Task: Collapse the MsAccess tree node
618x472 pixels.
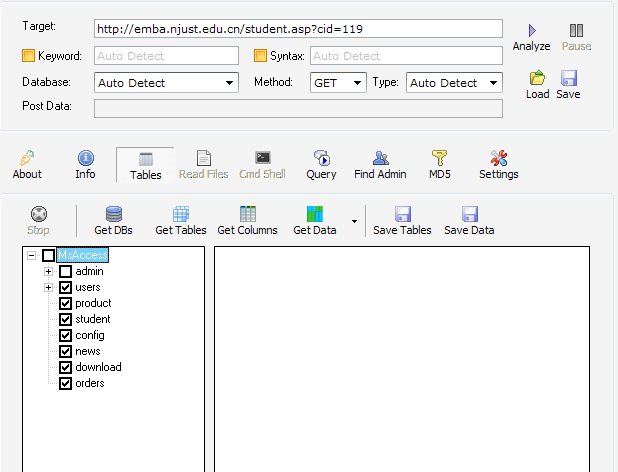Action: (x=32, y=255)
